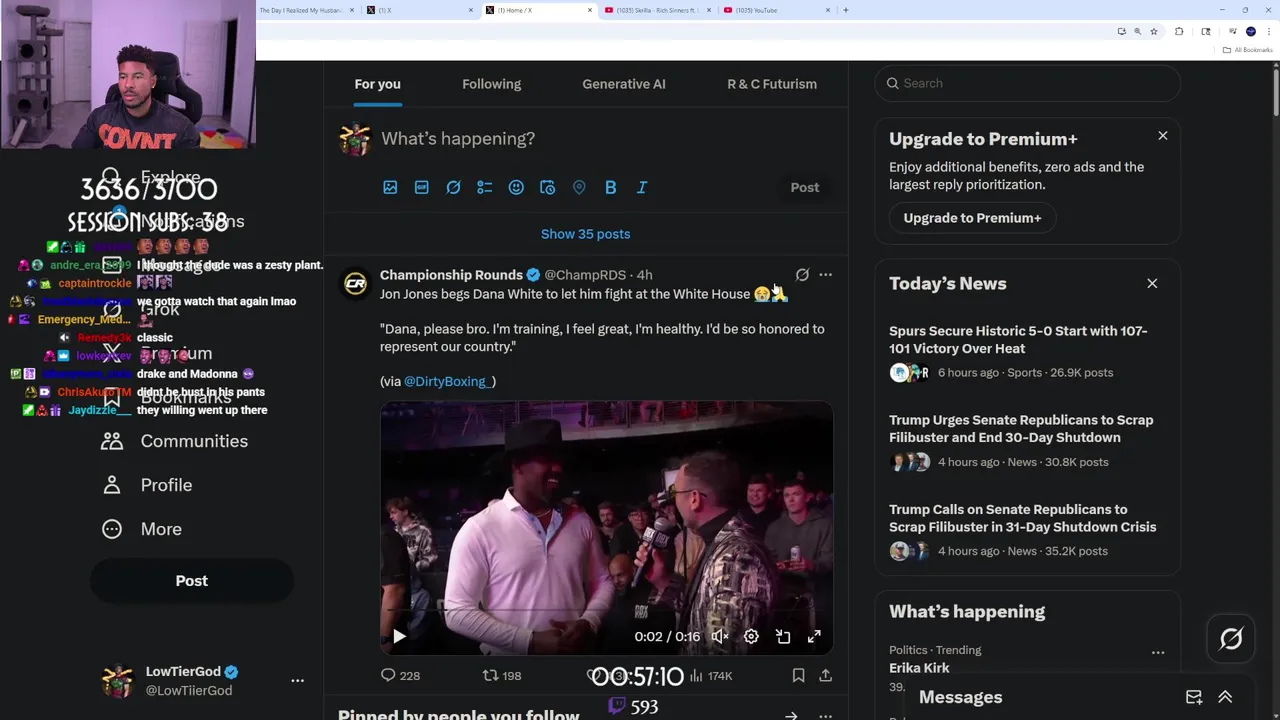Screen dimensions: 1280x720
Task: Expand the Messages drawer upward
Action: coord(1225,697)
